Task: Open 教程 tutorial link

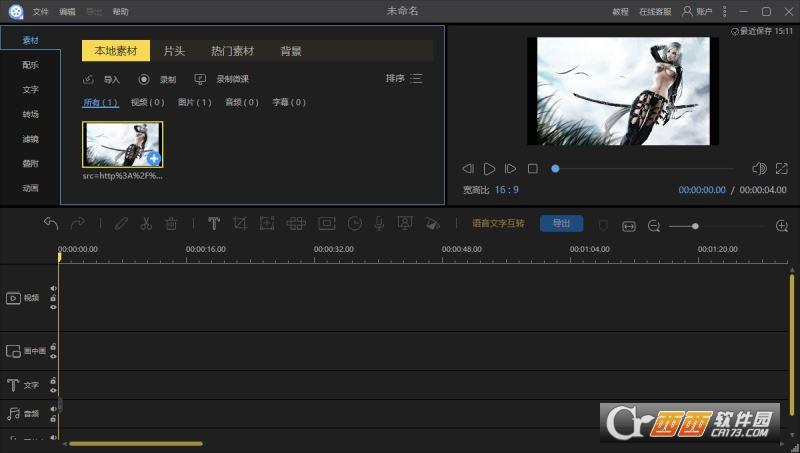Action: (x=620, y=12)
